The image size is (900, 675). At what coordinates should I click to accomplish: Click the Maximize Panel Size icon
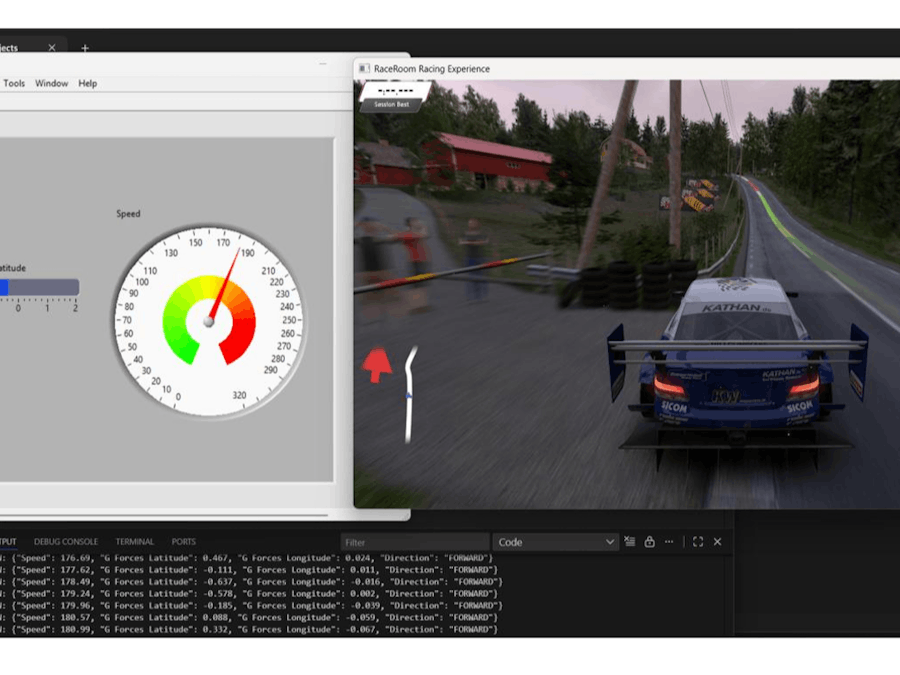[697, 541]
